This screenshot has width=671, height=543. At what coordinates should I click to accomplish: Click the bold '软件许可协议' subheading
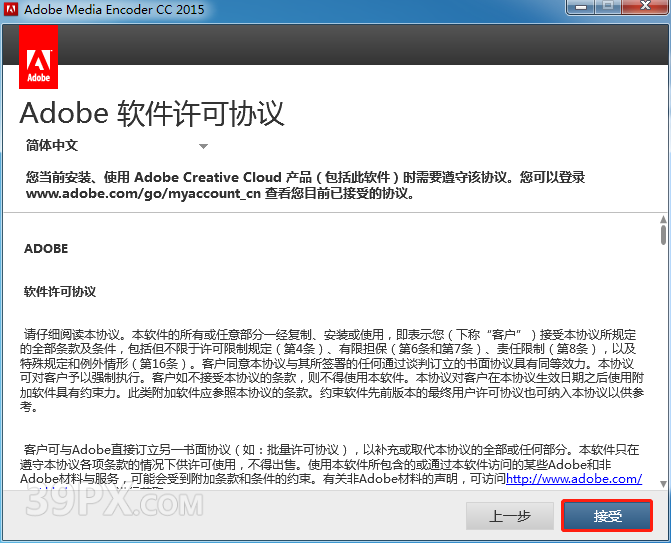click(x=60, y=292)
